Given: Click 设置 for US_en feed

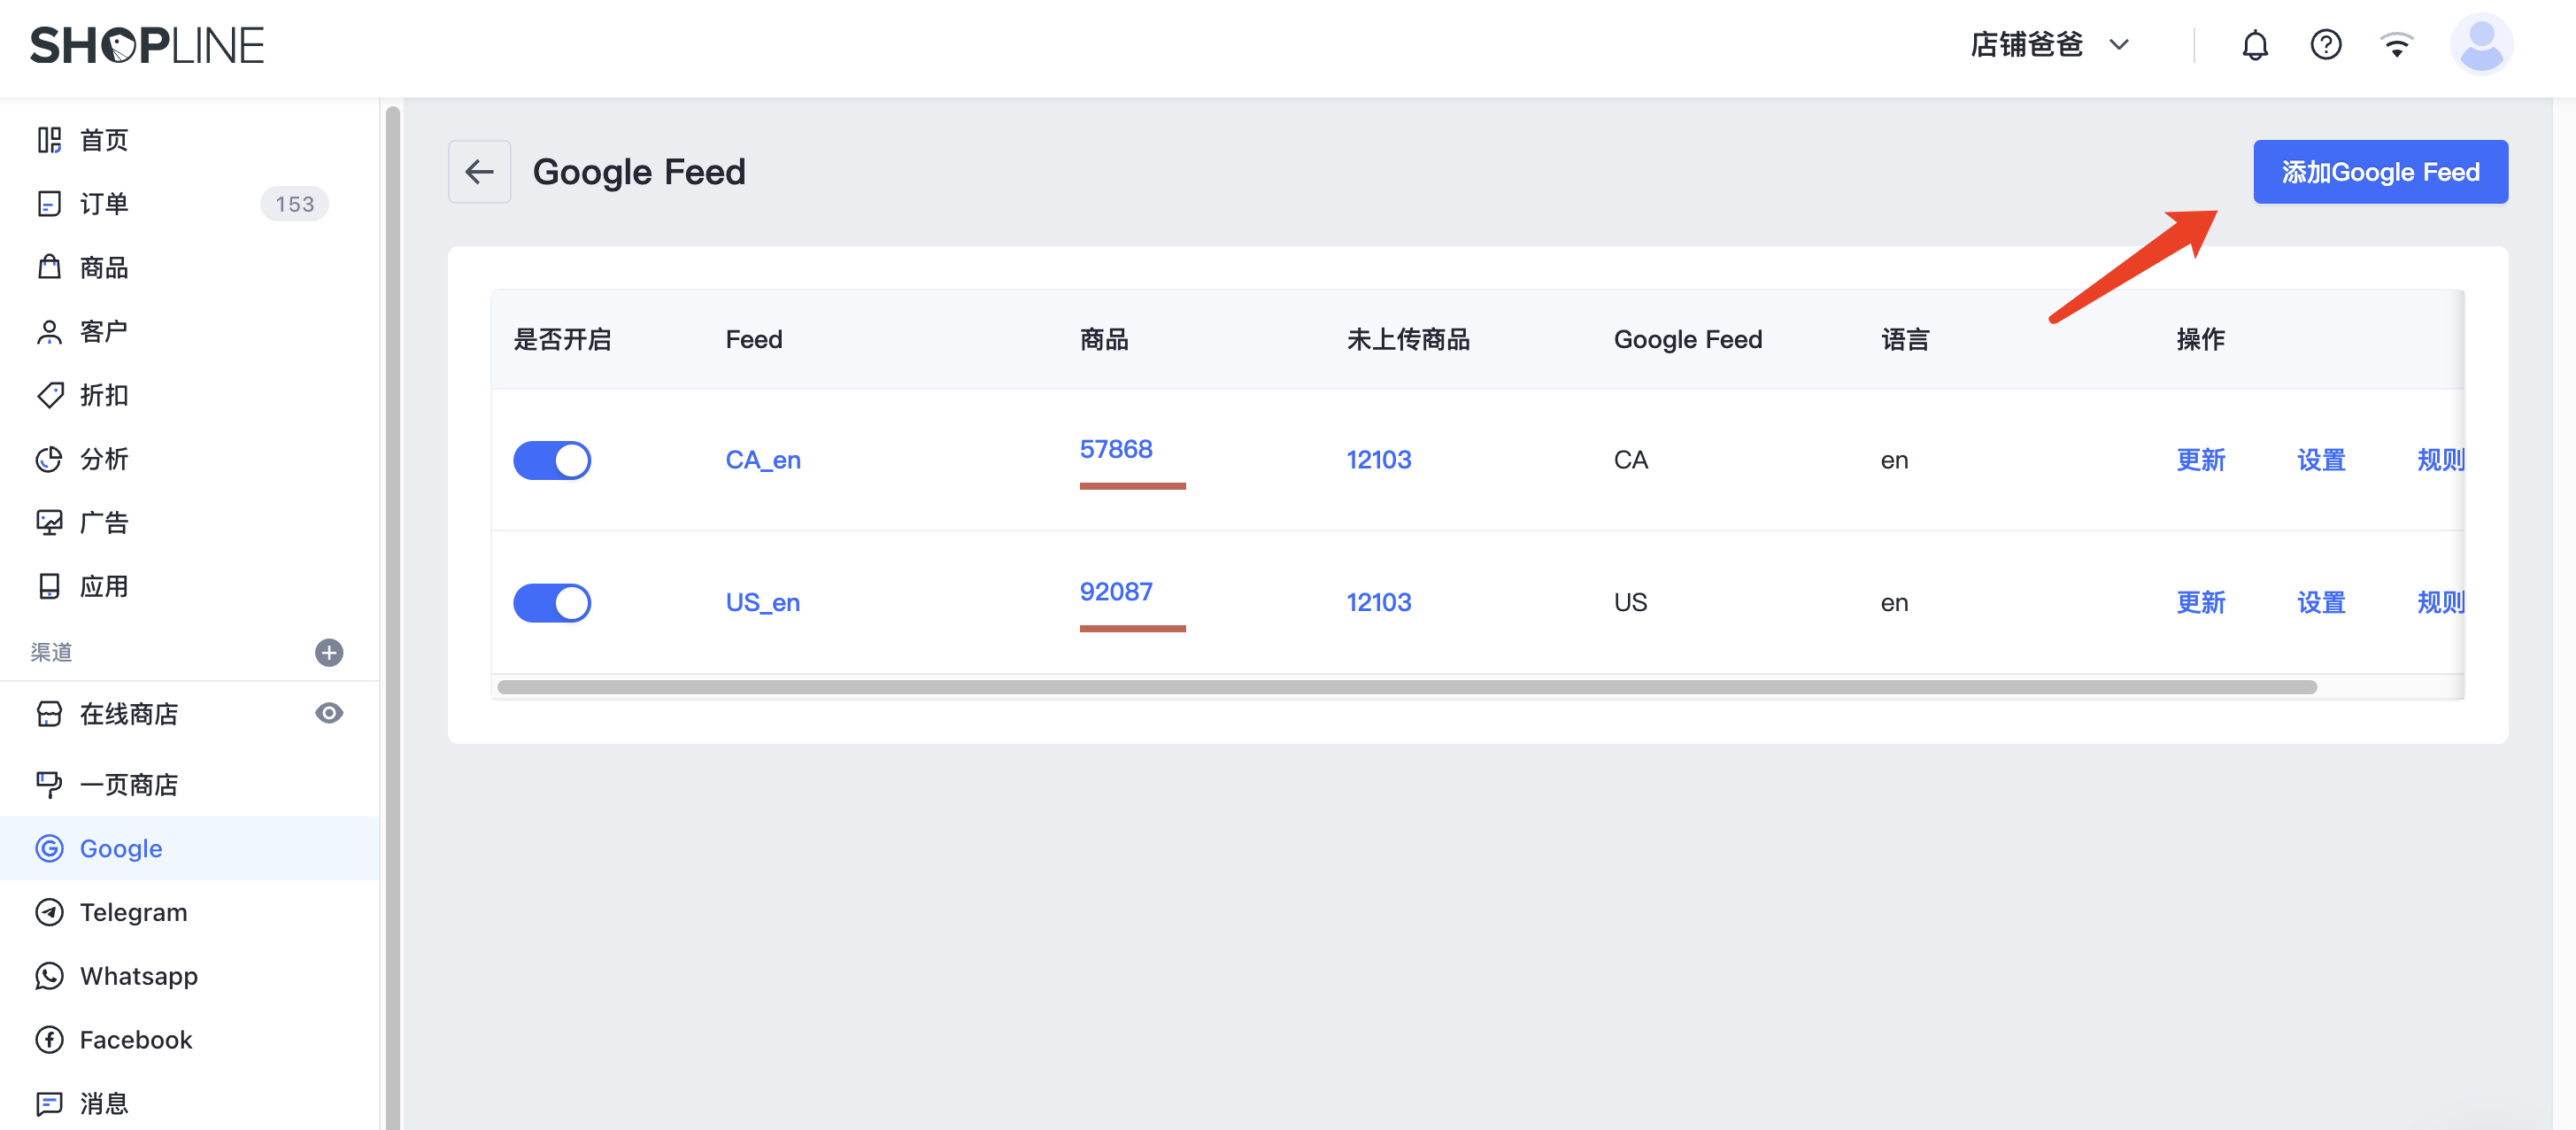Looking at the screenshot, I should (2321, 603).
